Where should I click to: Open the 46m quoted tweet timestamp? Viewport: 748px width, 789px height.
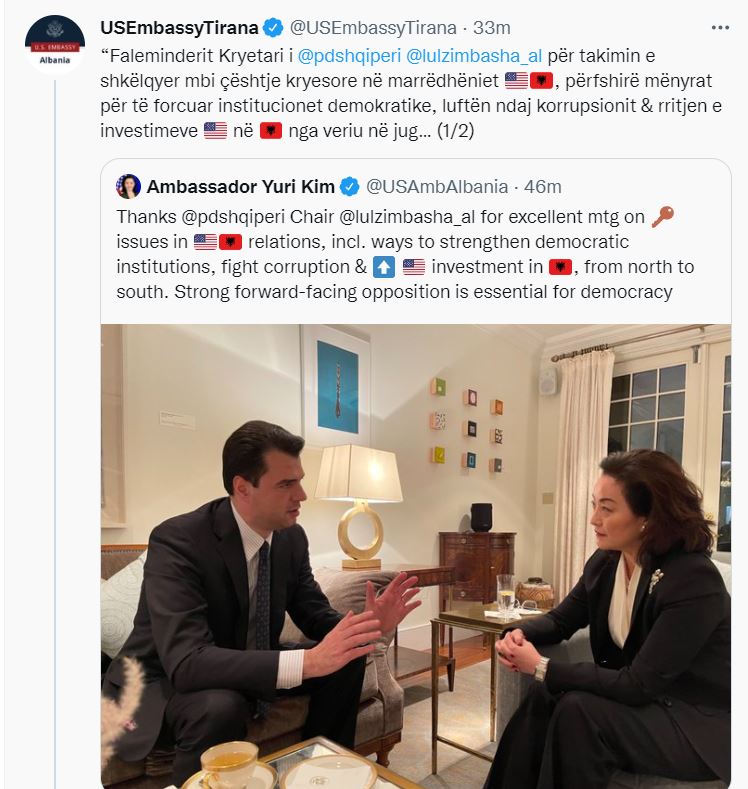pyautogui.click(x=542, y=186)
